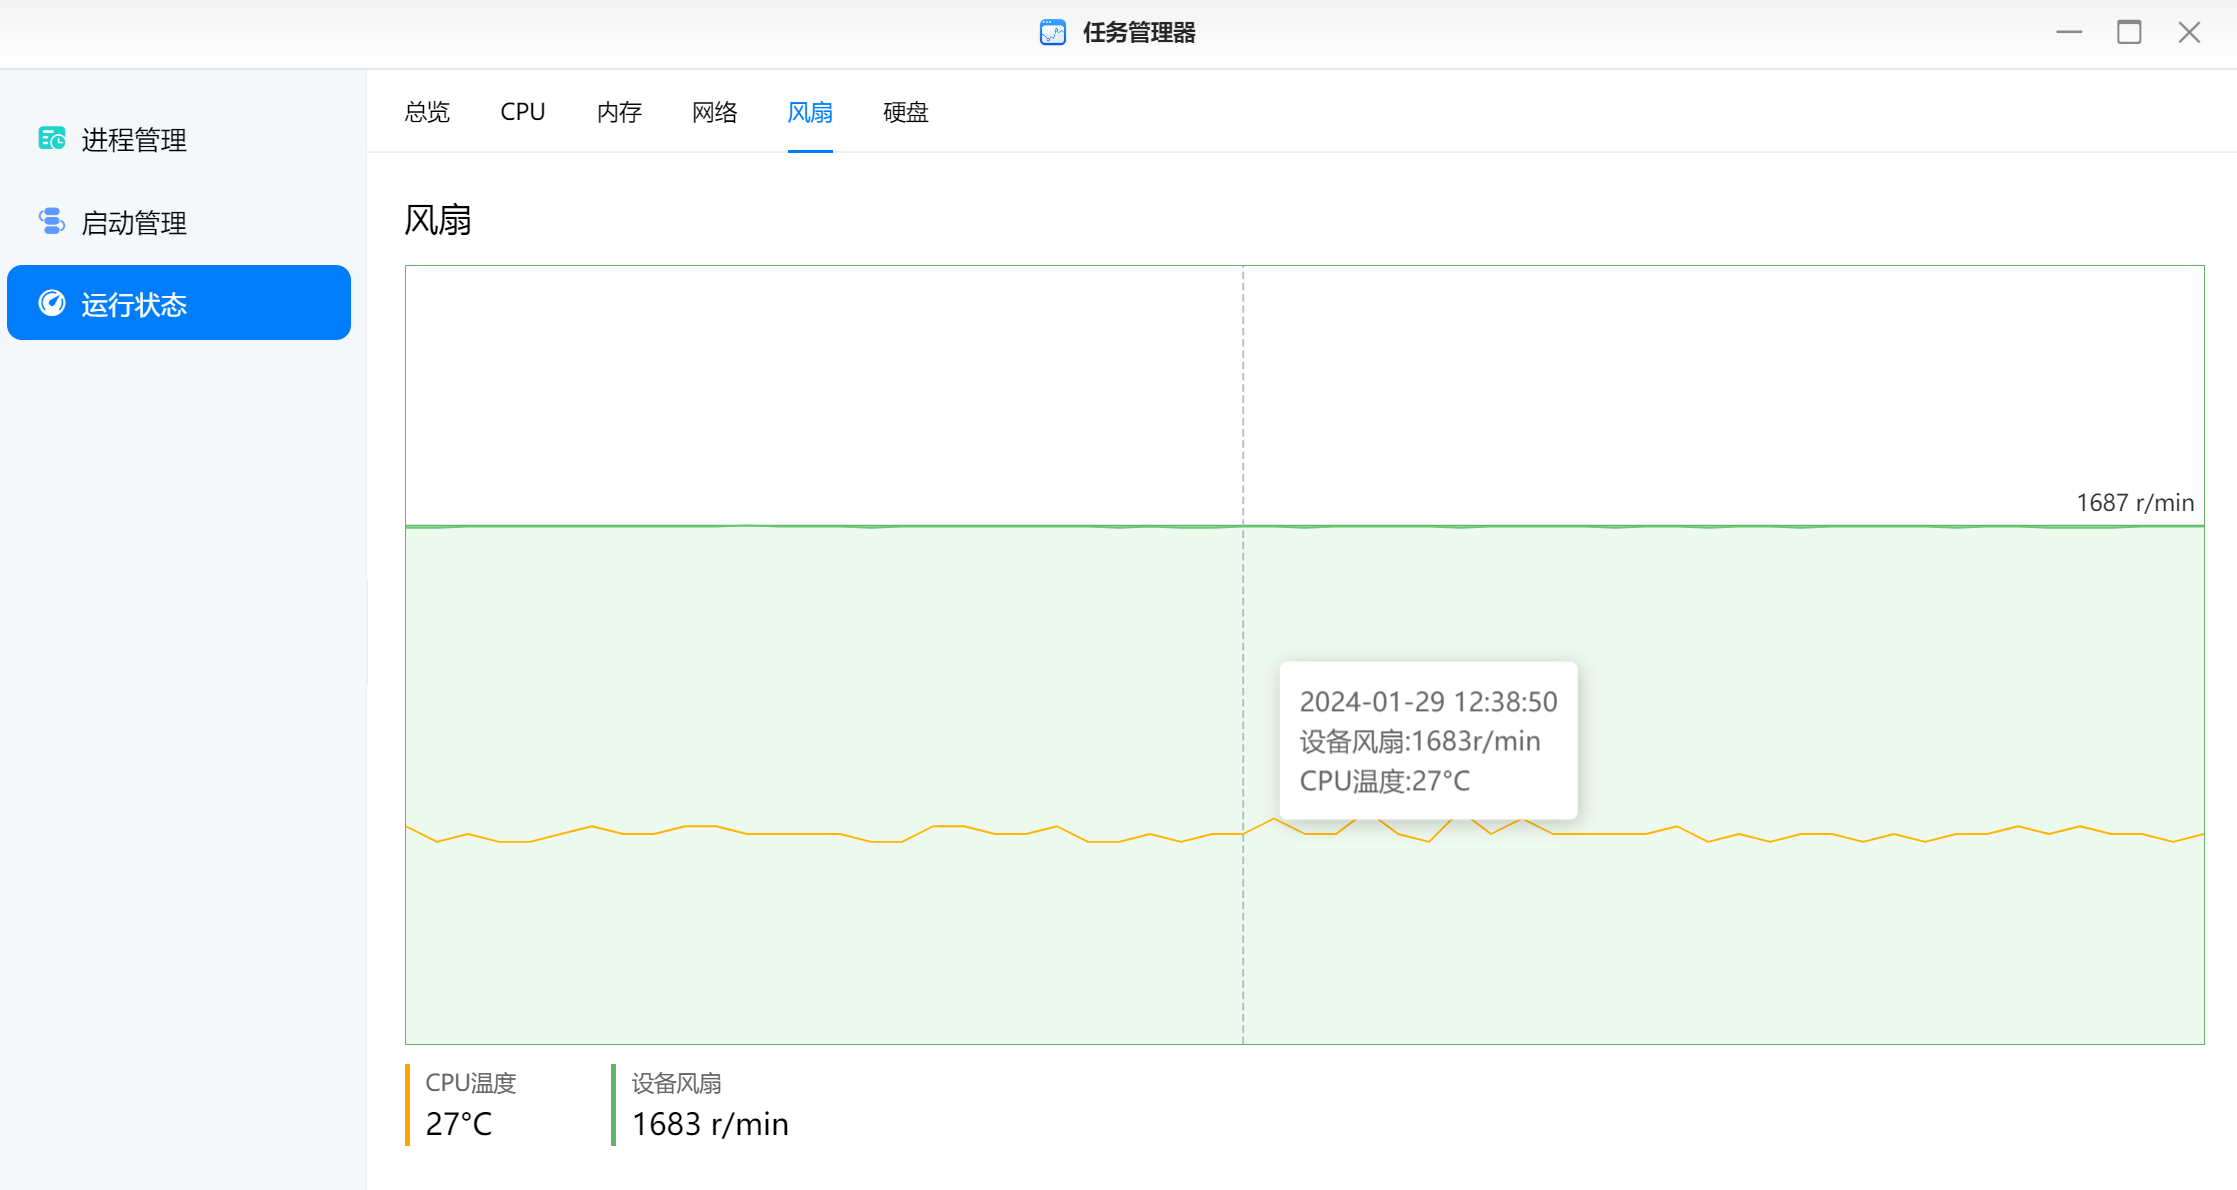Select the Running Status (运行状态) menu item
Image resolution: width=2237 pixels, height=1190 pixels.
click(134, 304)
